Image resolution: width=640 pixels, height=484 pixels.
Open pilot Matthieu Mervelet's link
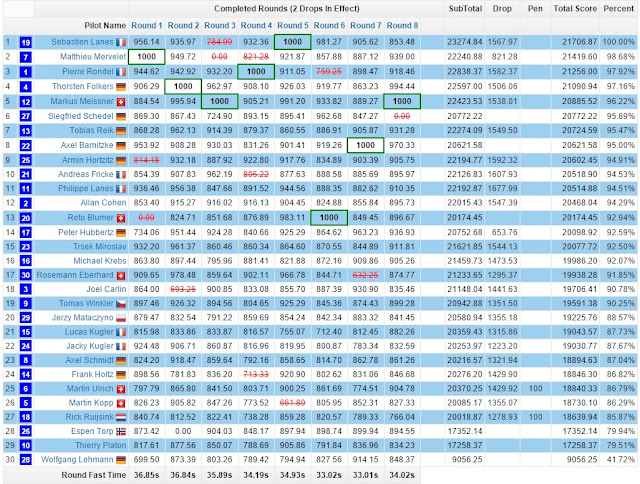tap(93, 57)
